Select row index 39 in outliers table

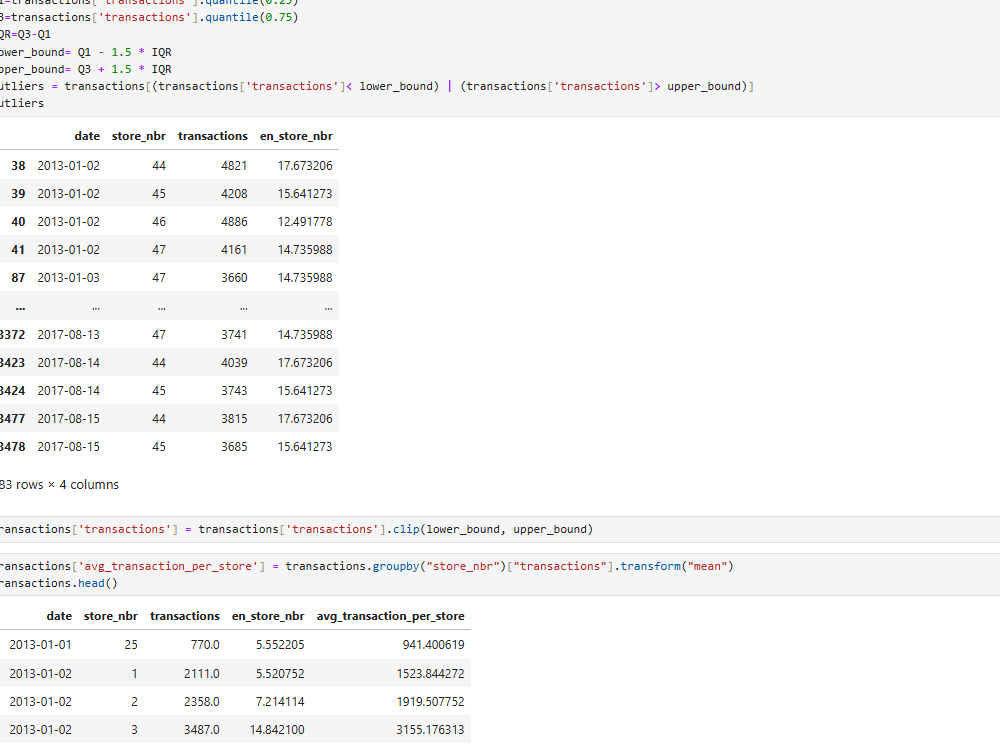pyautogui.click(x=18, y=194)
